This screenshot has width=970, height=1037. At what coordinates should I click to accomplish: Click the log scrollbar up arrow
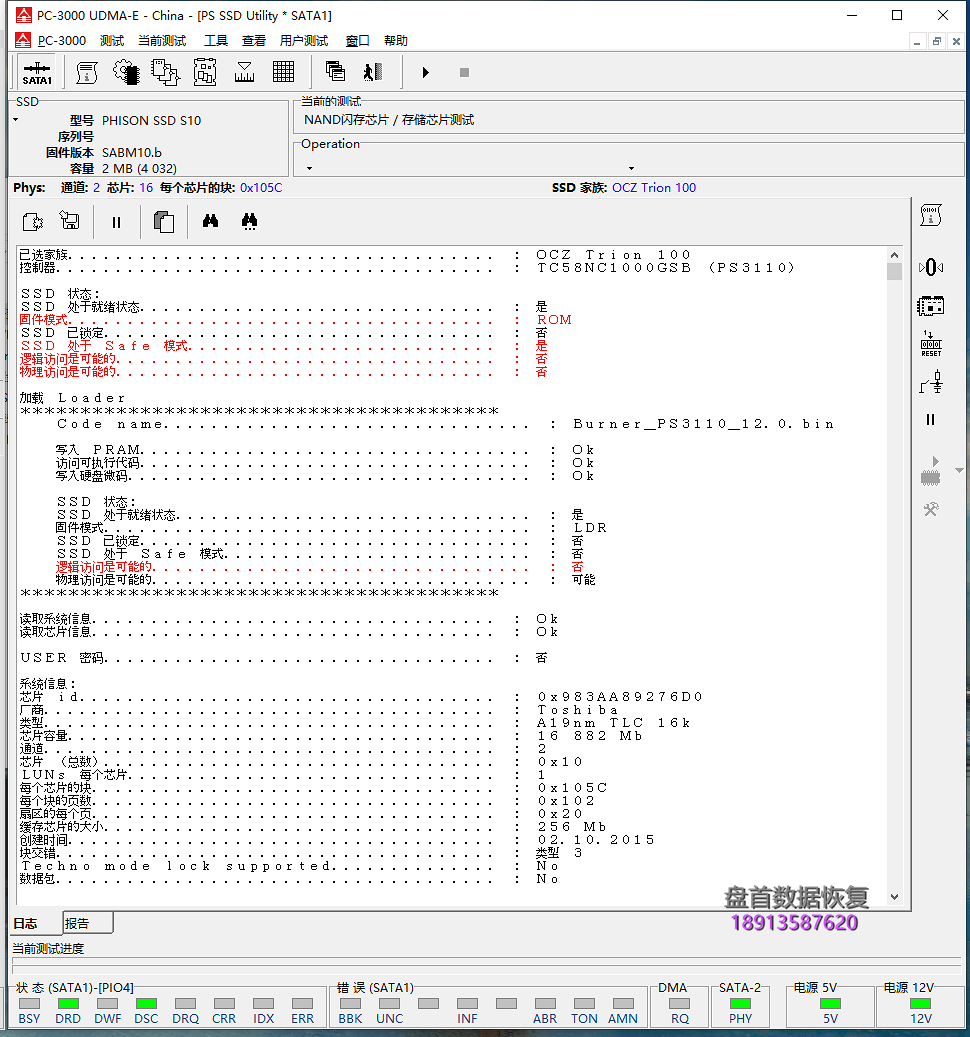(894, 255)
